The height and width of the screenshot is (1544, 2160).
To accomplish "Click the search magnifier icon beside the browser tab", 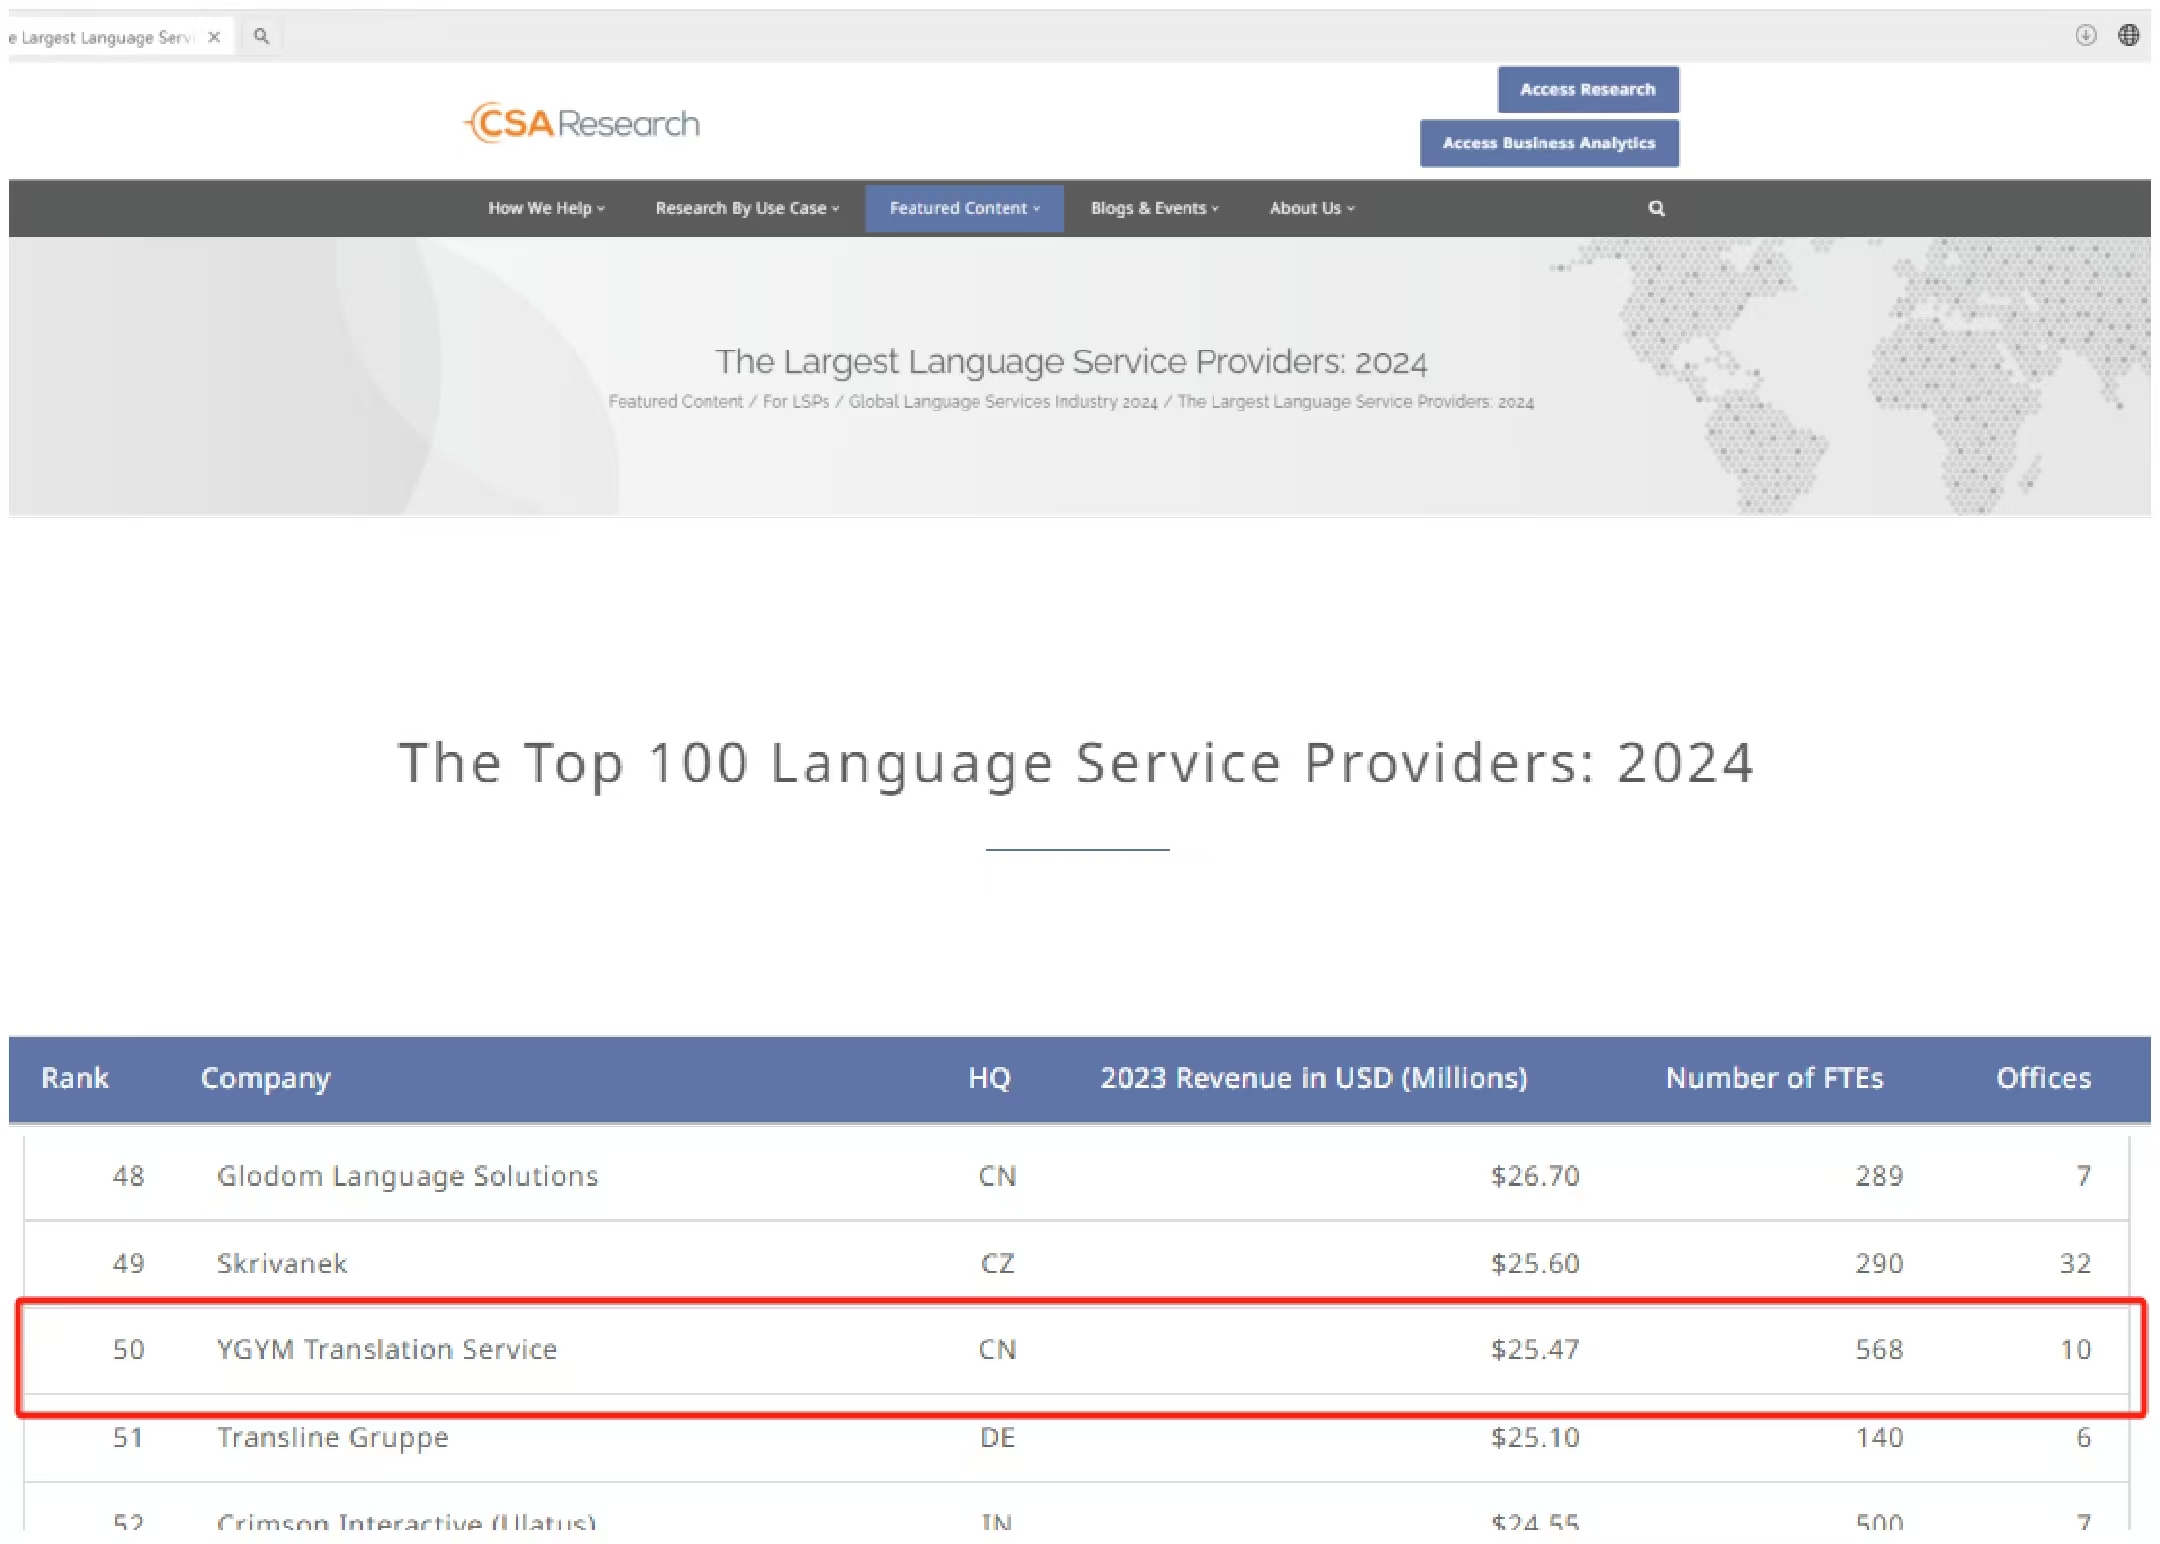I will 261,37.
